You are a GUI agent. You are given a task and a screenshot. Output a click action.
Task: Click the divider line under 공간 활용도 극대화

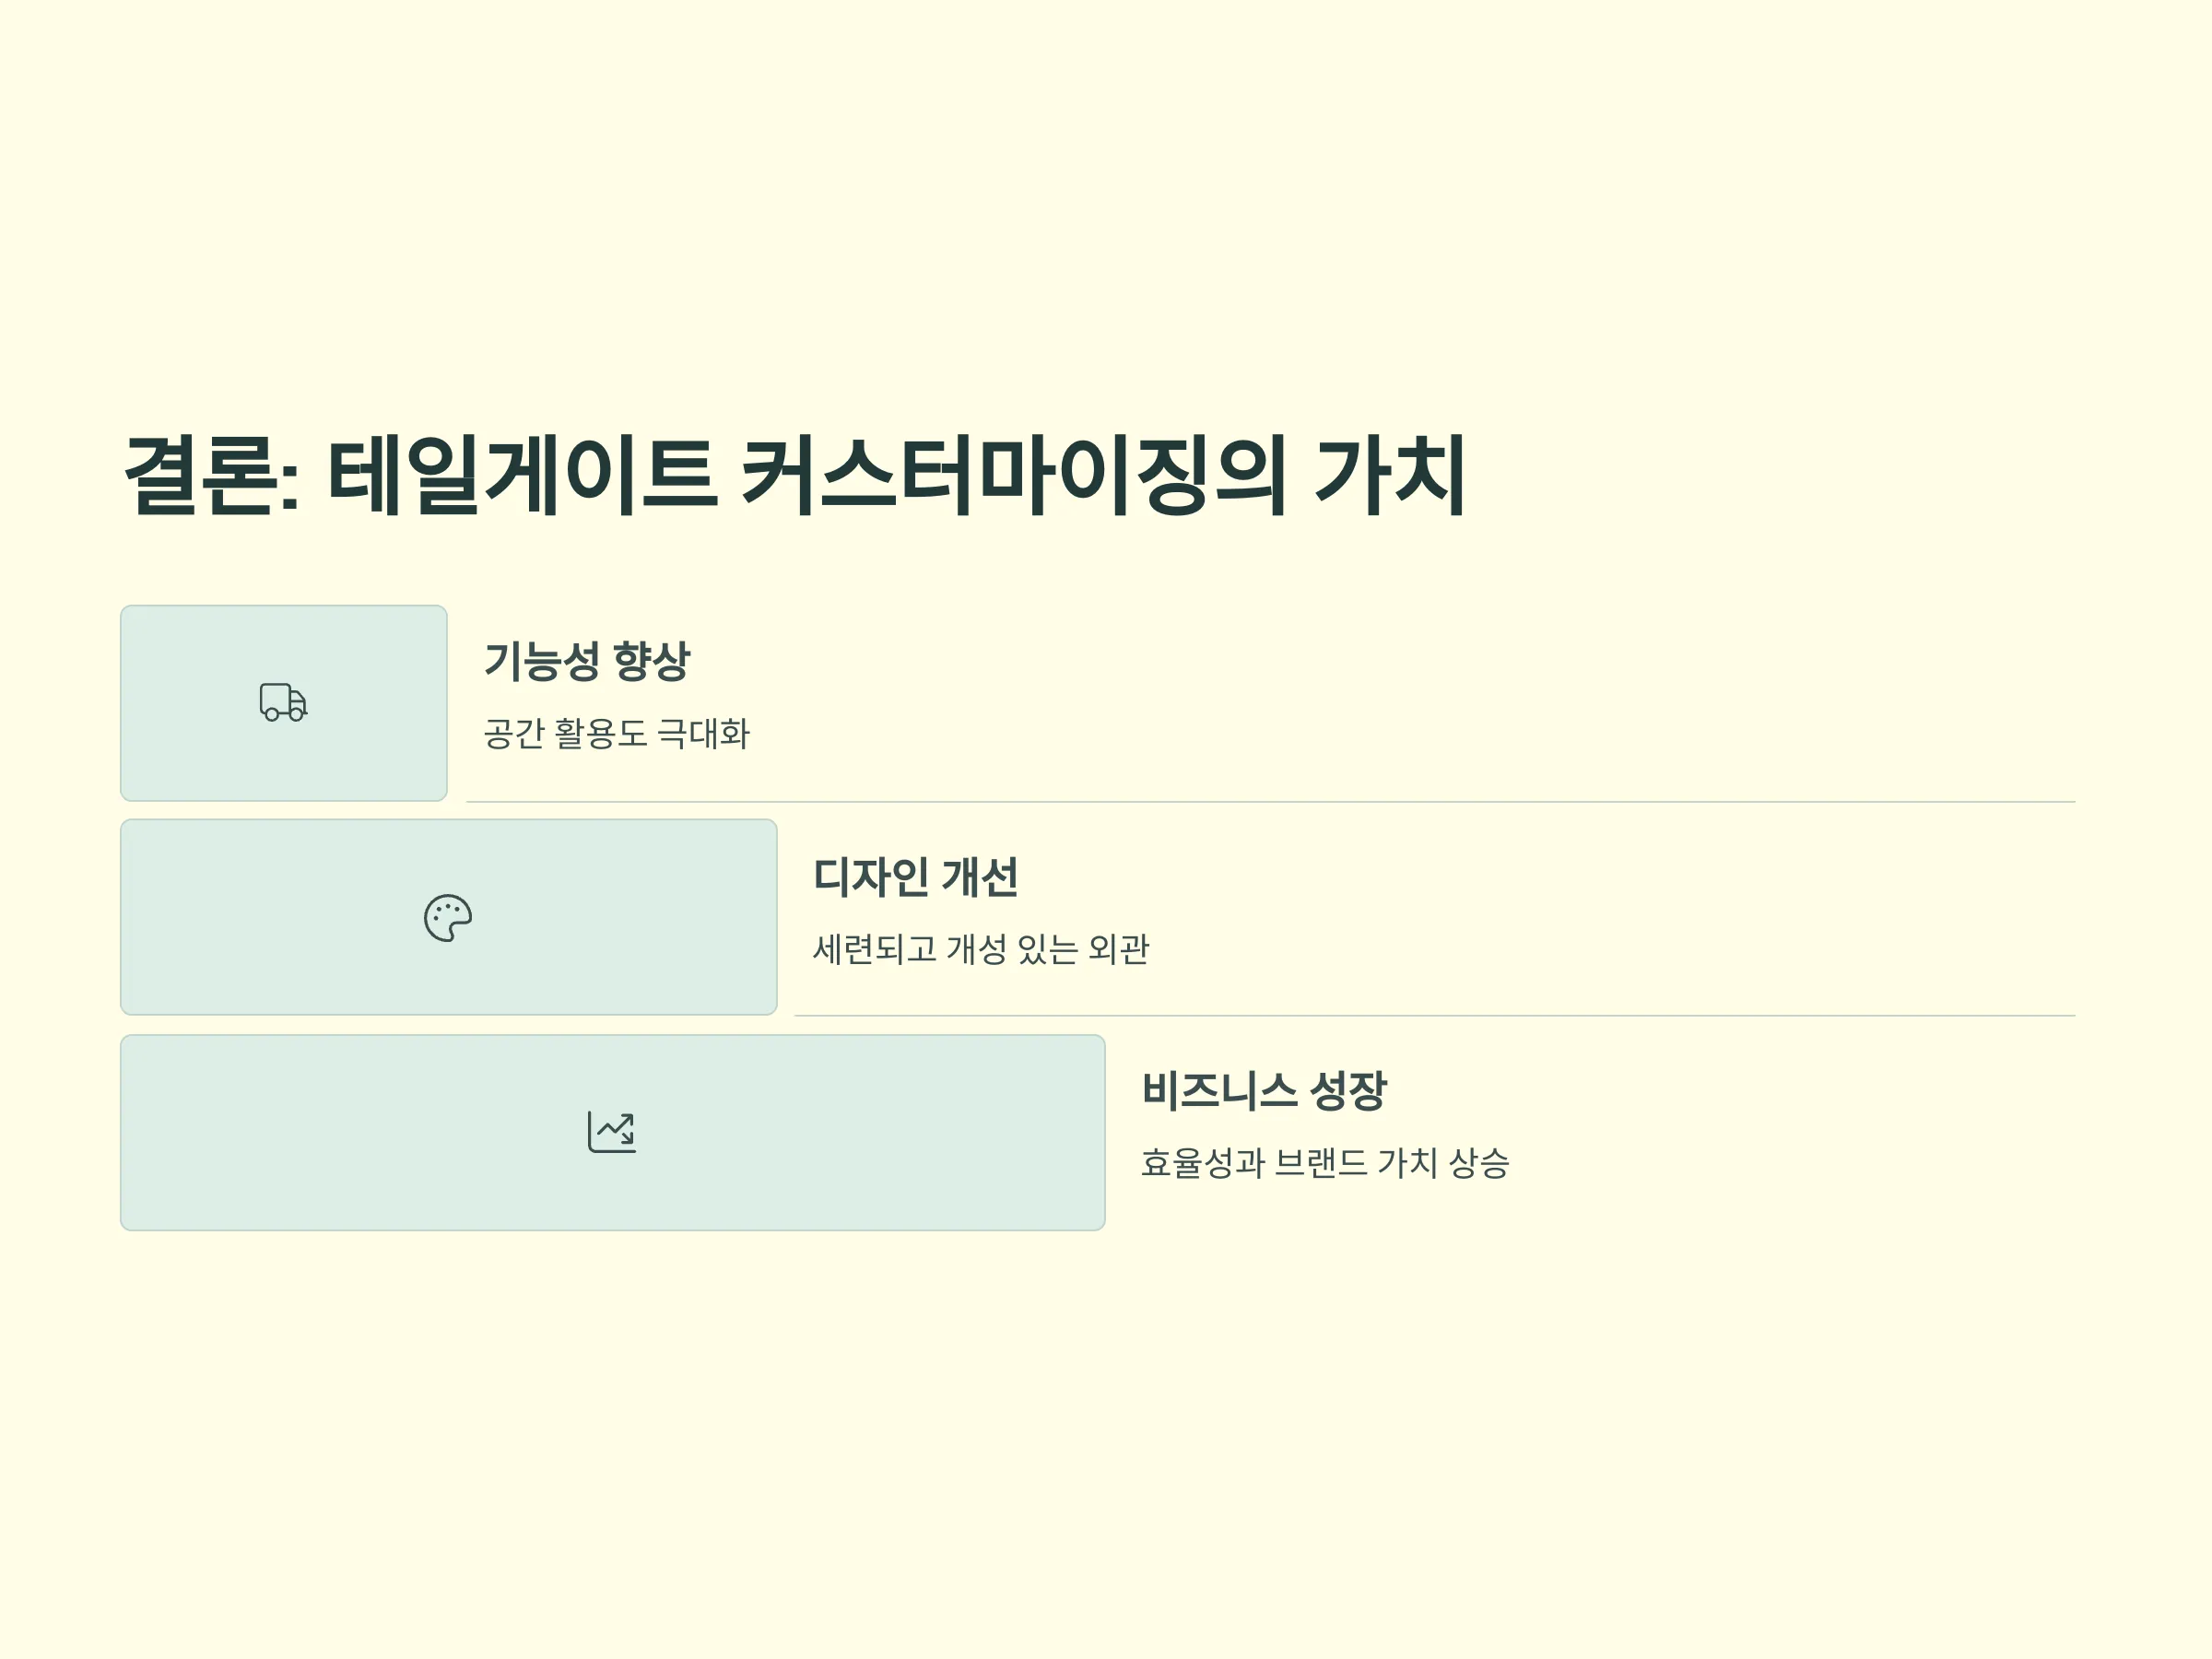(1271, 801)
